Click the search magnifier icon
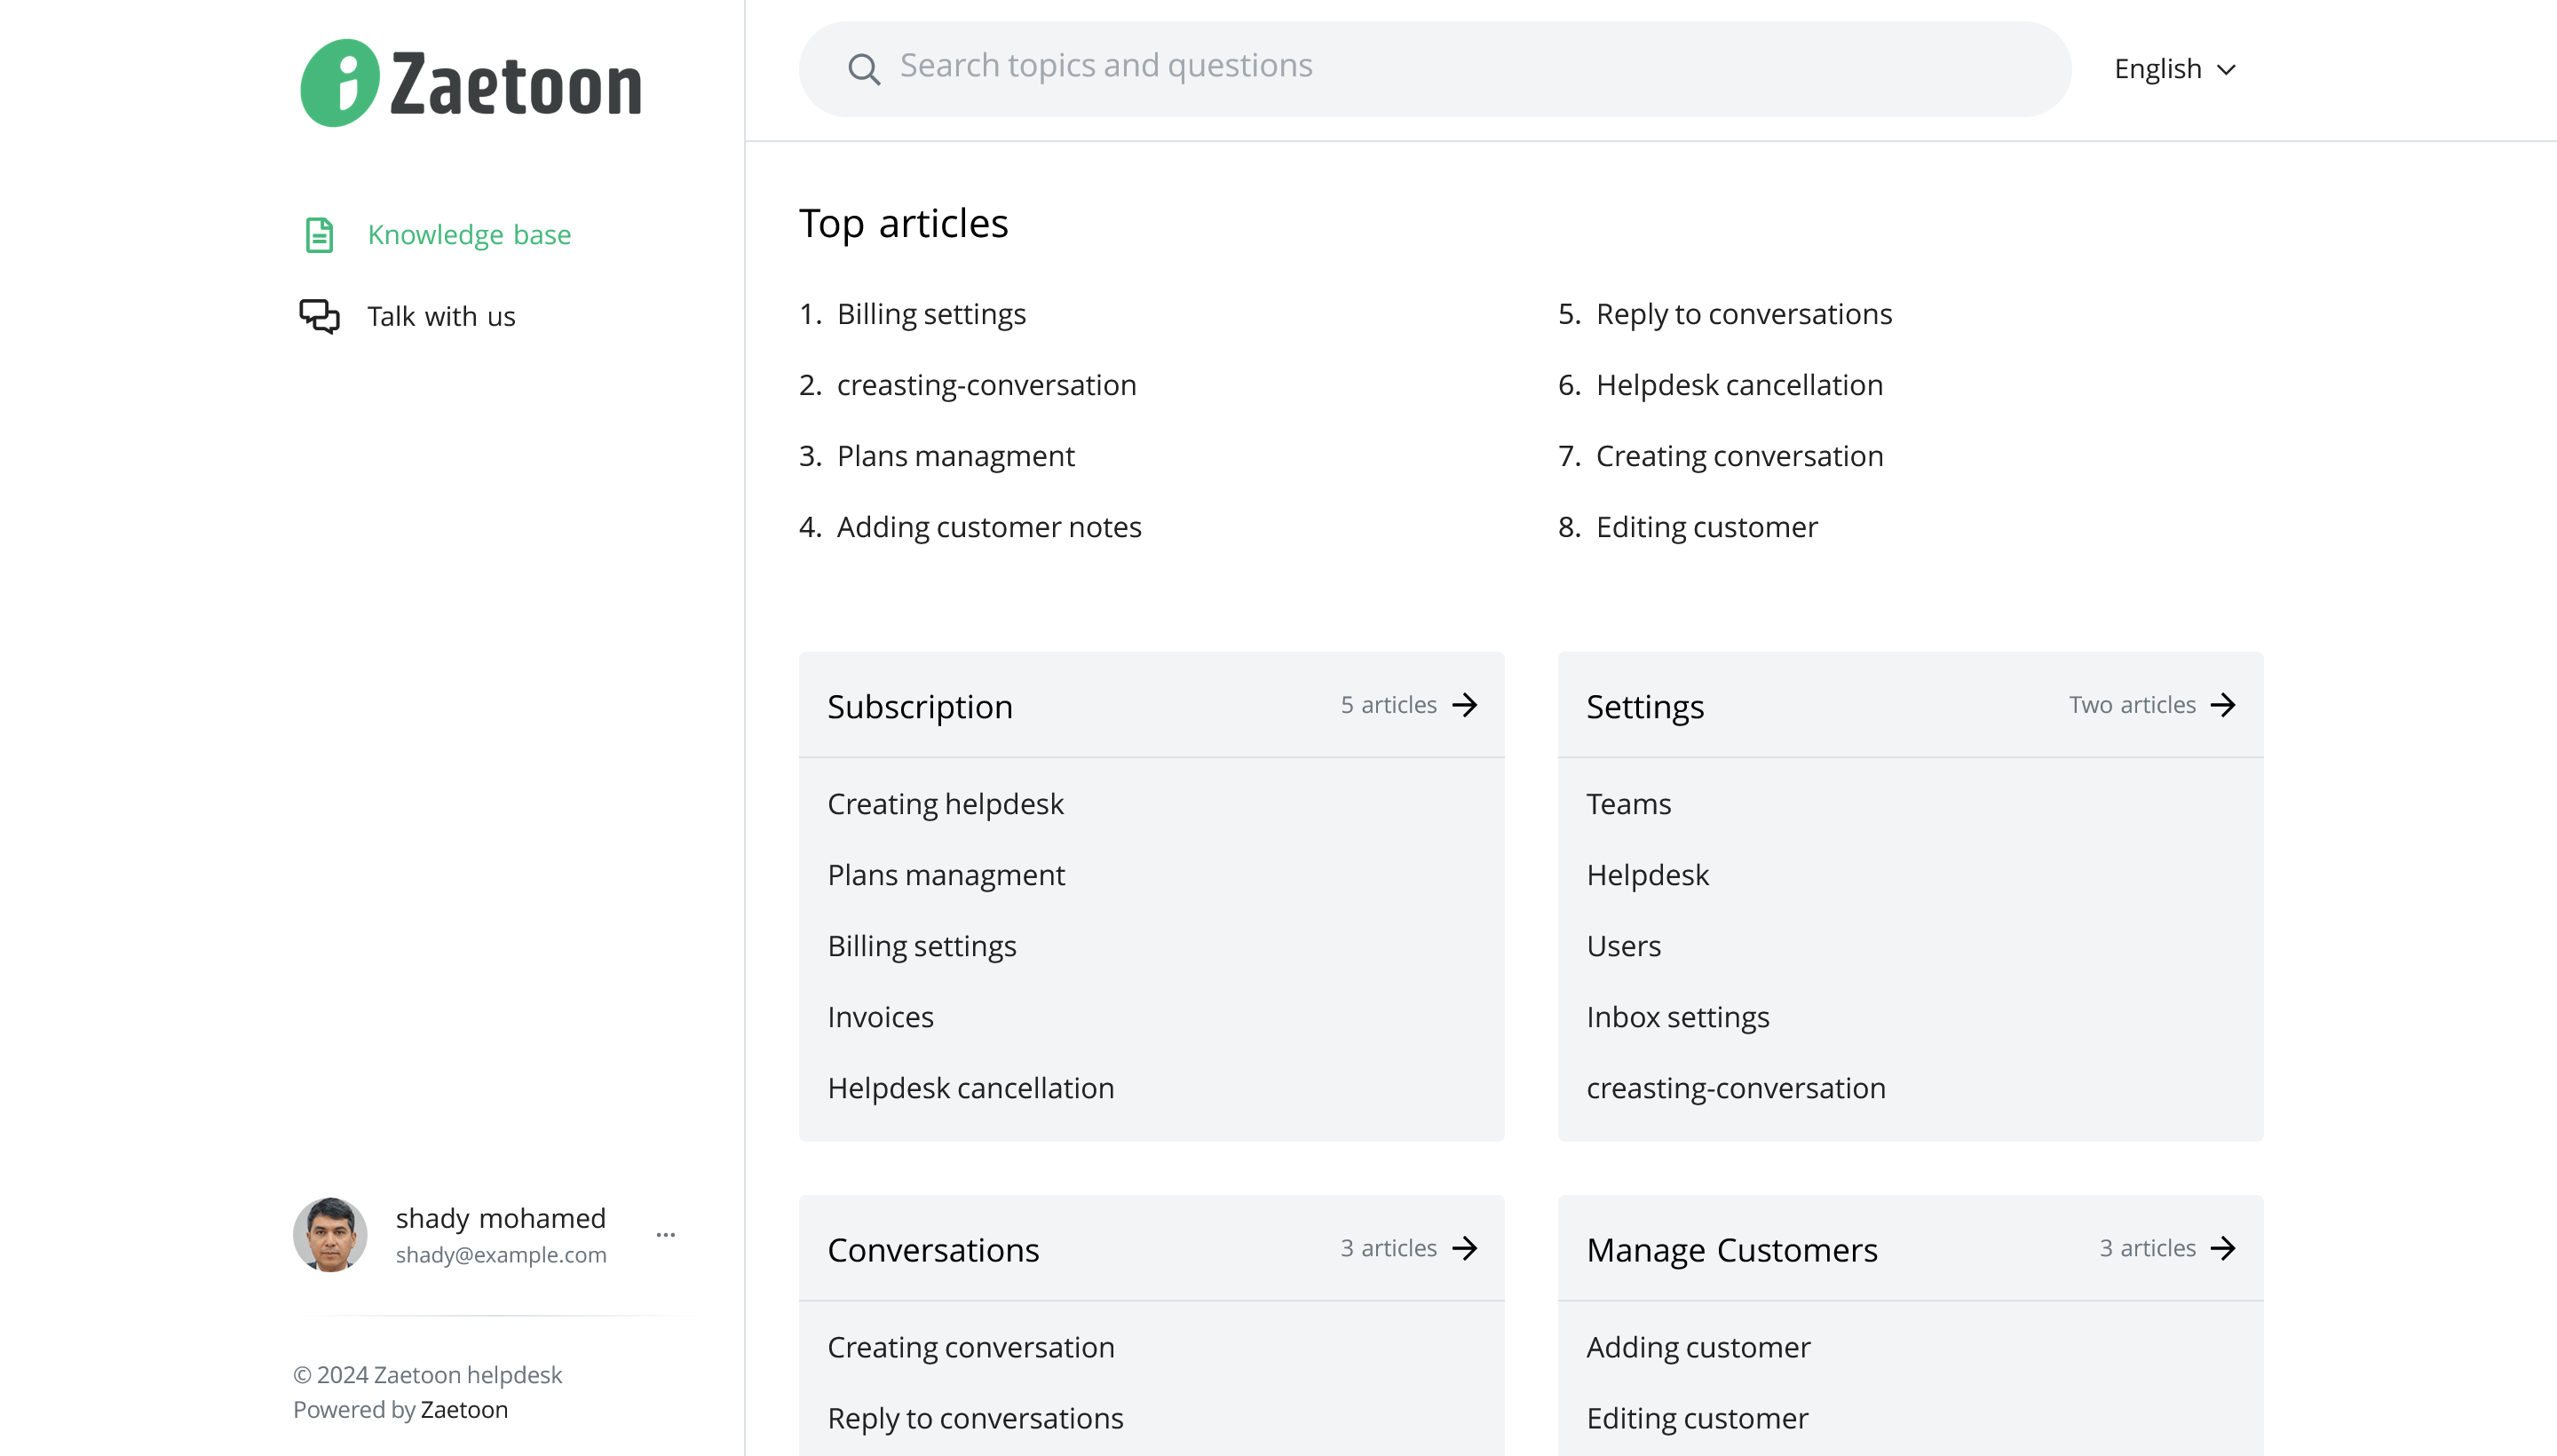The height and width of the screenshot is (1456, 2557). click(863, 69)
